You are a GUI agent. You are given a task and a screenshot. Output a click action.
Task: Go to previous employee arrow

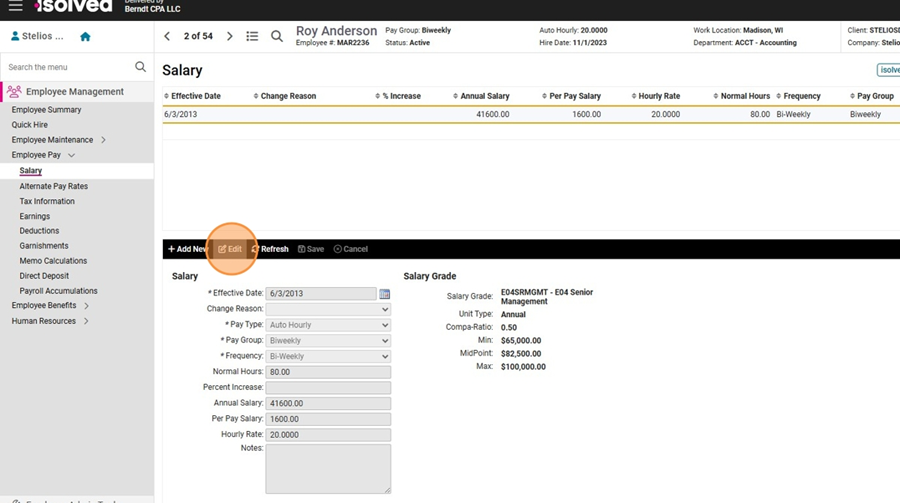coord(167,36)
